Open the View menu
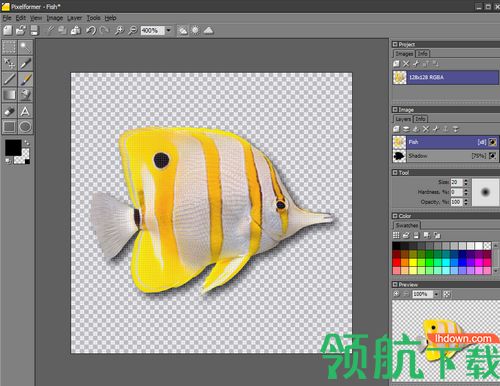This screenshot has height=386, width=500. pos(36,18)
